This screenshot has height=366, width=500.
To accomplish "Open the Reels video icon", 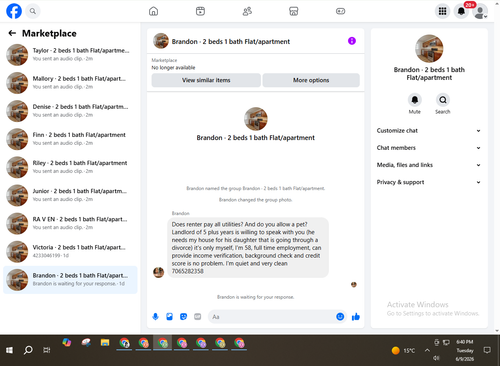I will 200,11.
